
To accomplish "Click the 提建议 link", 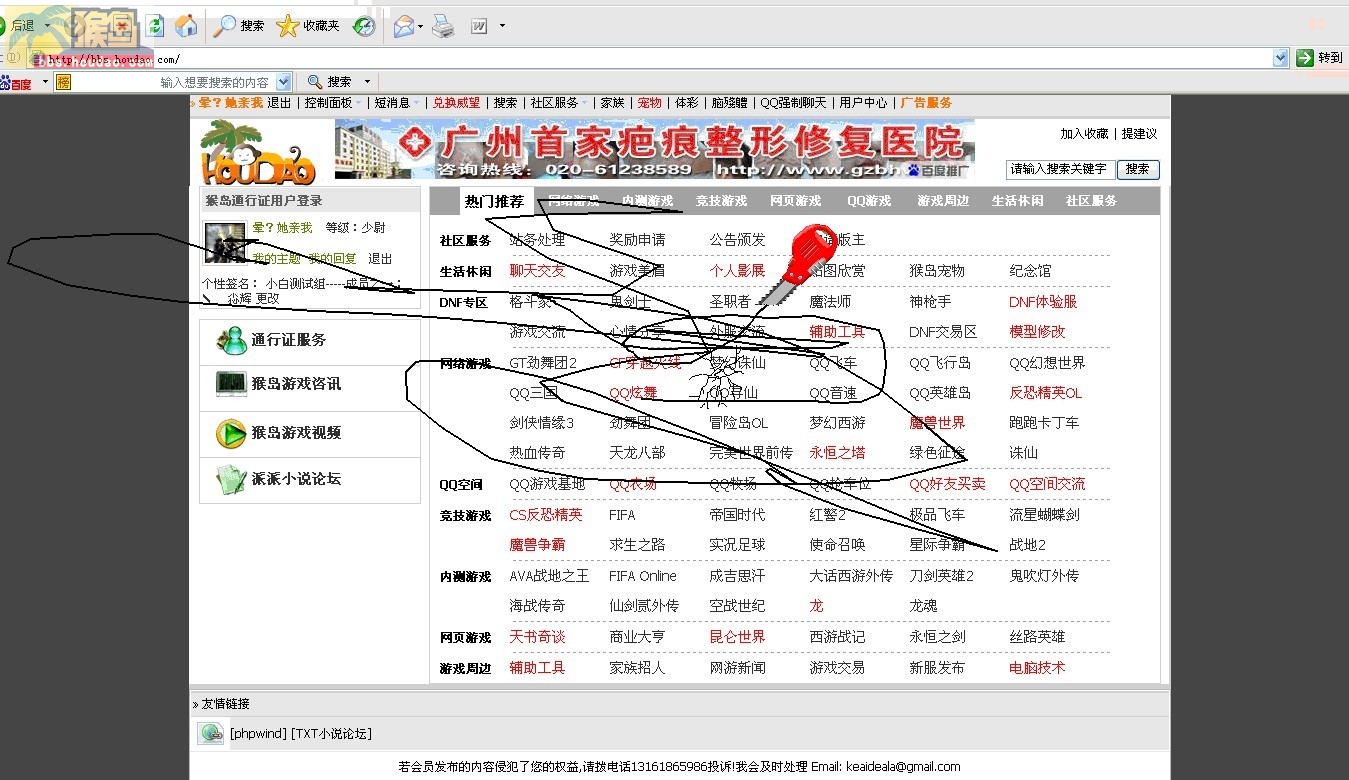I will [x=1139, y=134].
